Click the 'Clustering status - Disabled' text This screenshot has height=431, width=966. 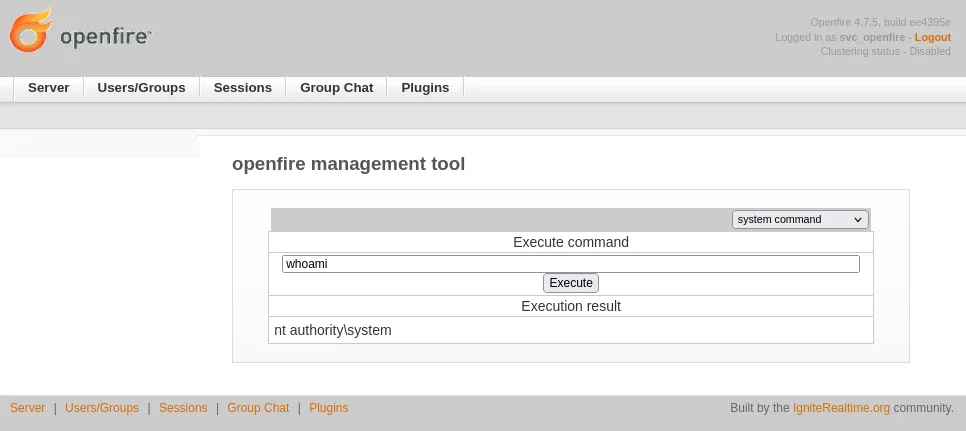point(885,52)
